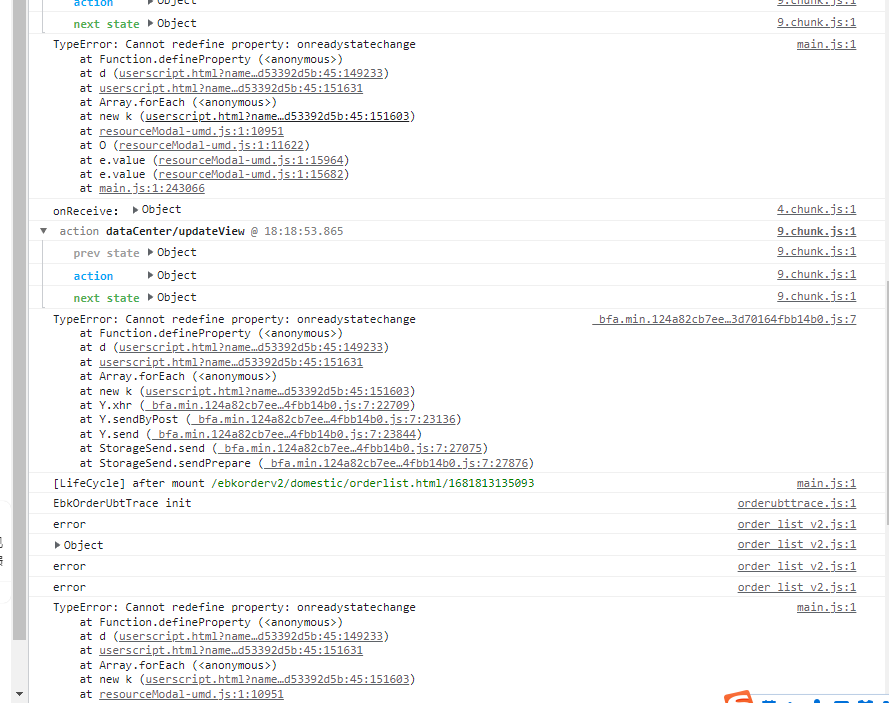This screenshot has height=703, width=889.
Task: Click the Sogou input method icon
Action: (738, 697)
